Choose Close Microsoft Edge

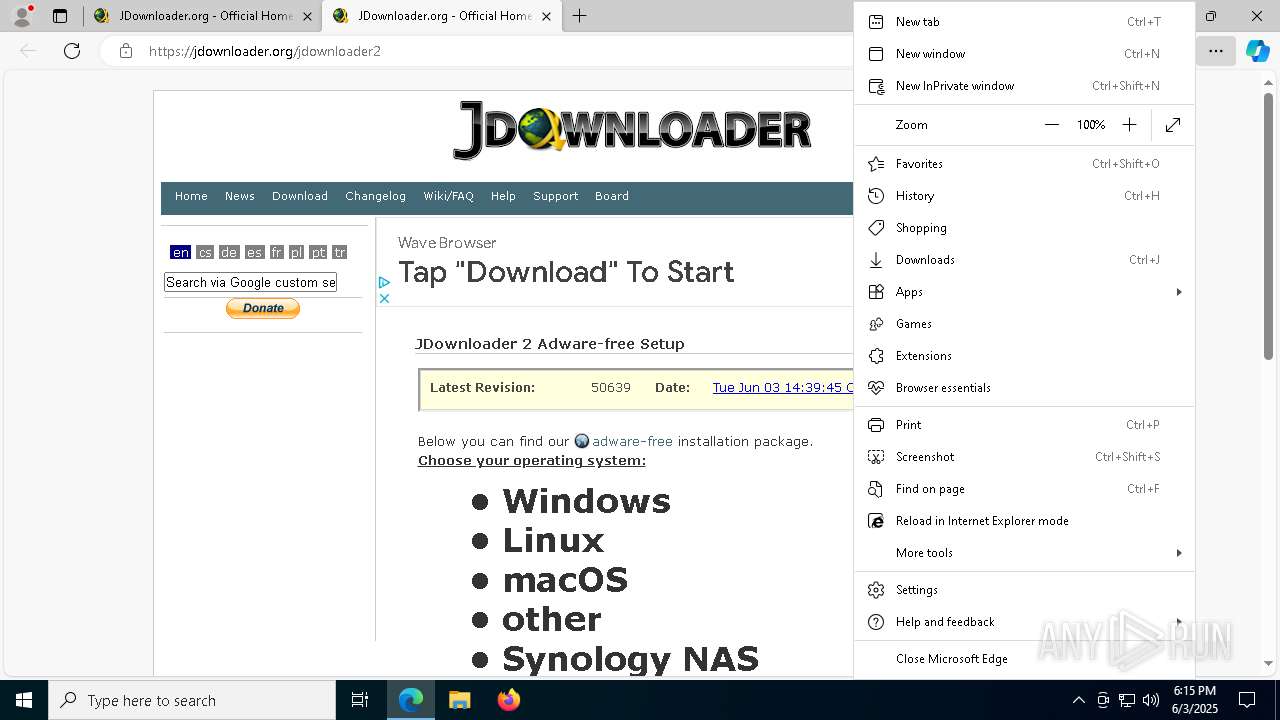[1024, 659]
